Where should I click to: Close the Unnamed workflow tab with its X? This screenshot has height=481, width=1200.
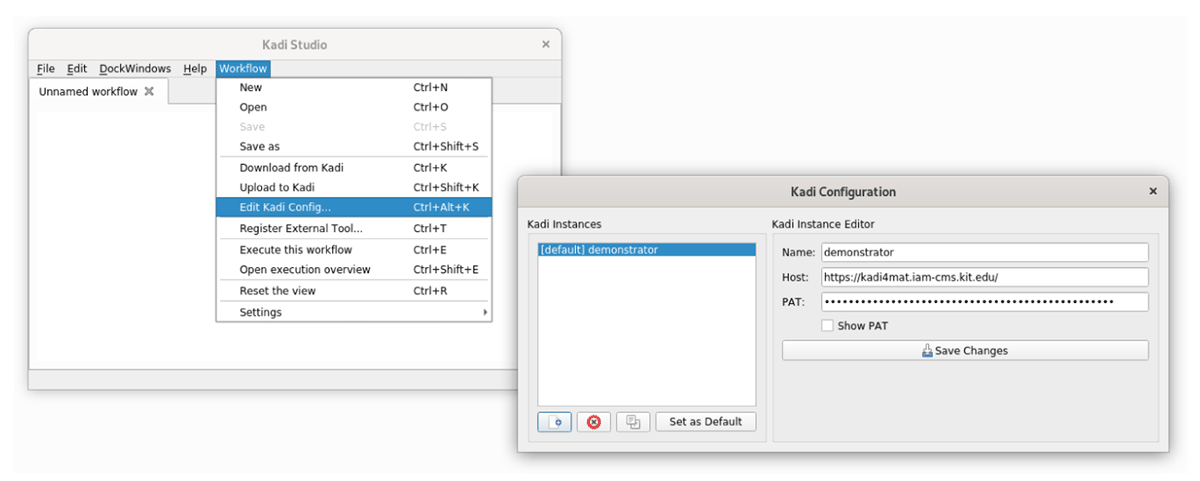click(x=149, y=92)
